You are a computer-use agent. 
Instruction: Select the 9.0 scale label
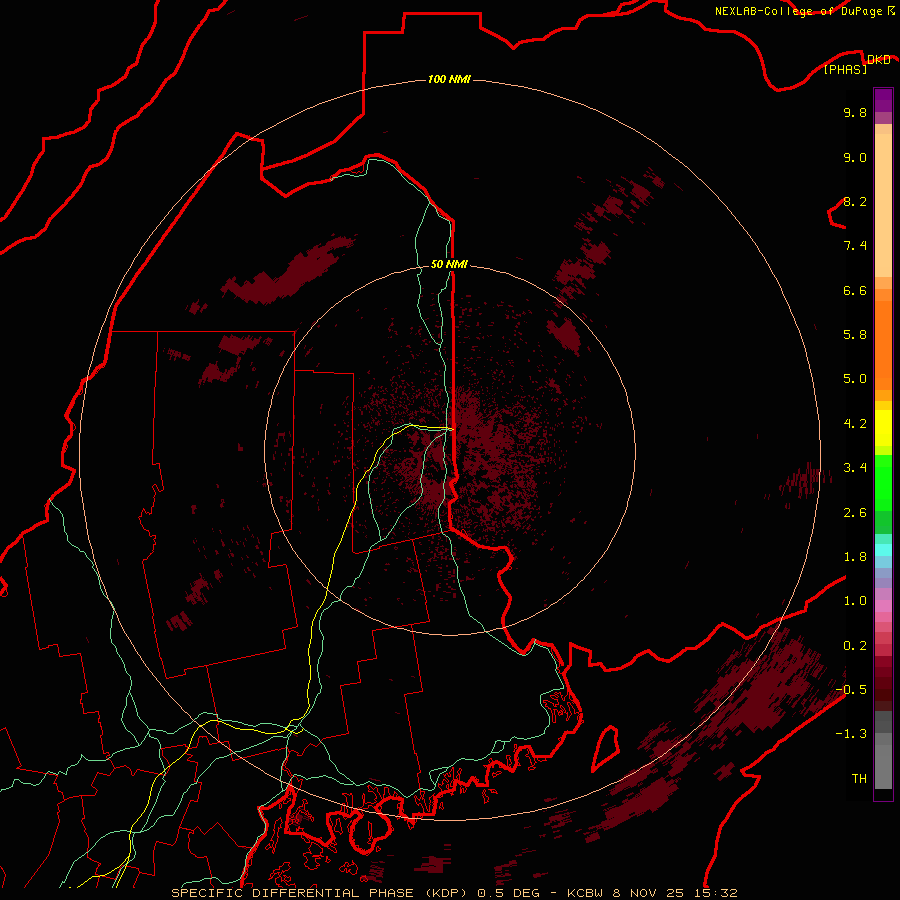point(855,157)
